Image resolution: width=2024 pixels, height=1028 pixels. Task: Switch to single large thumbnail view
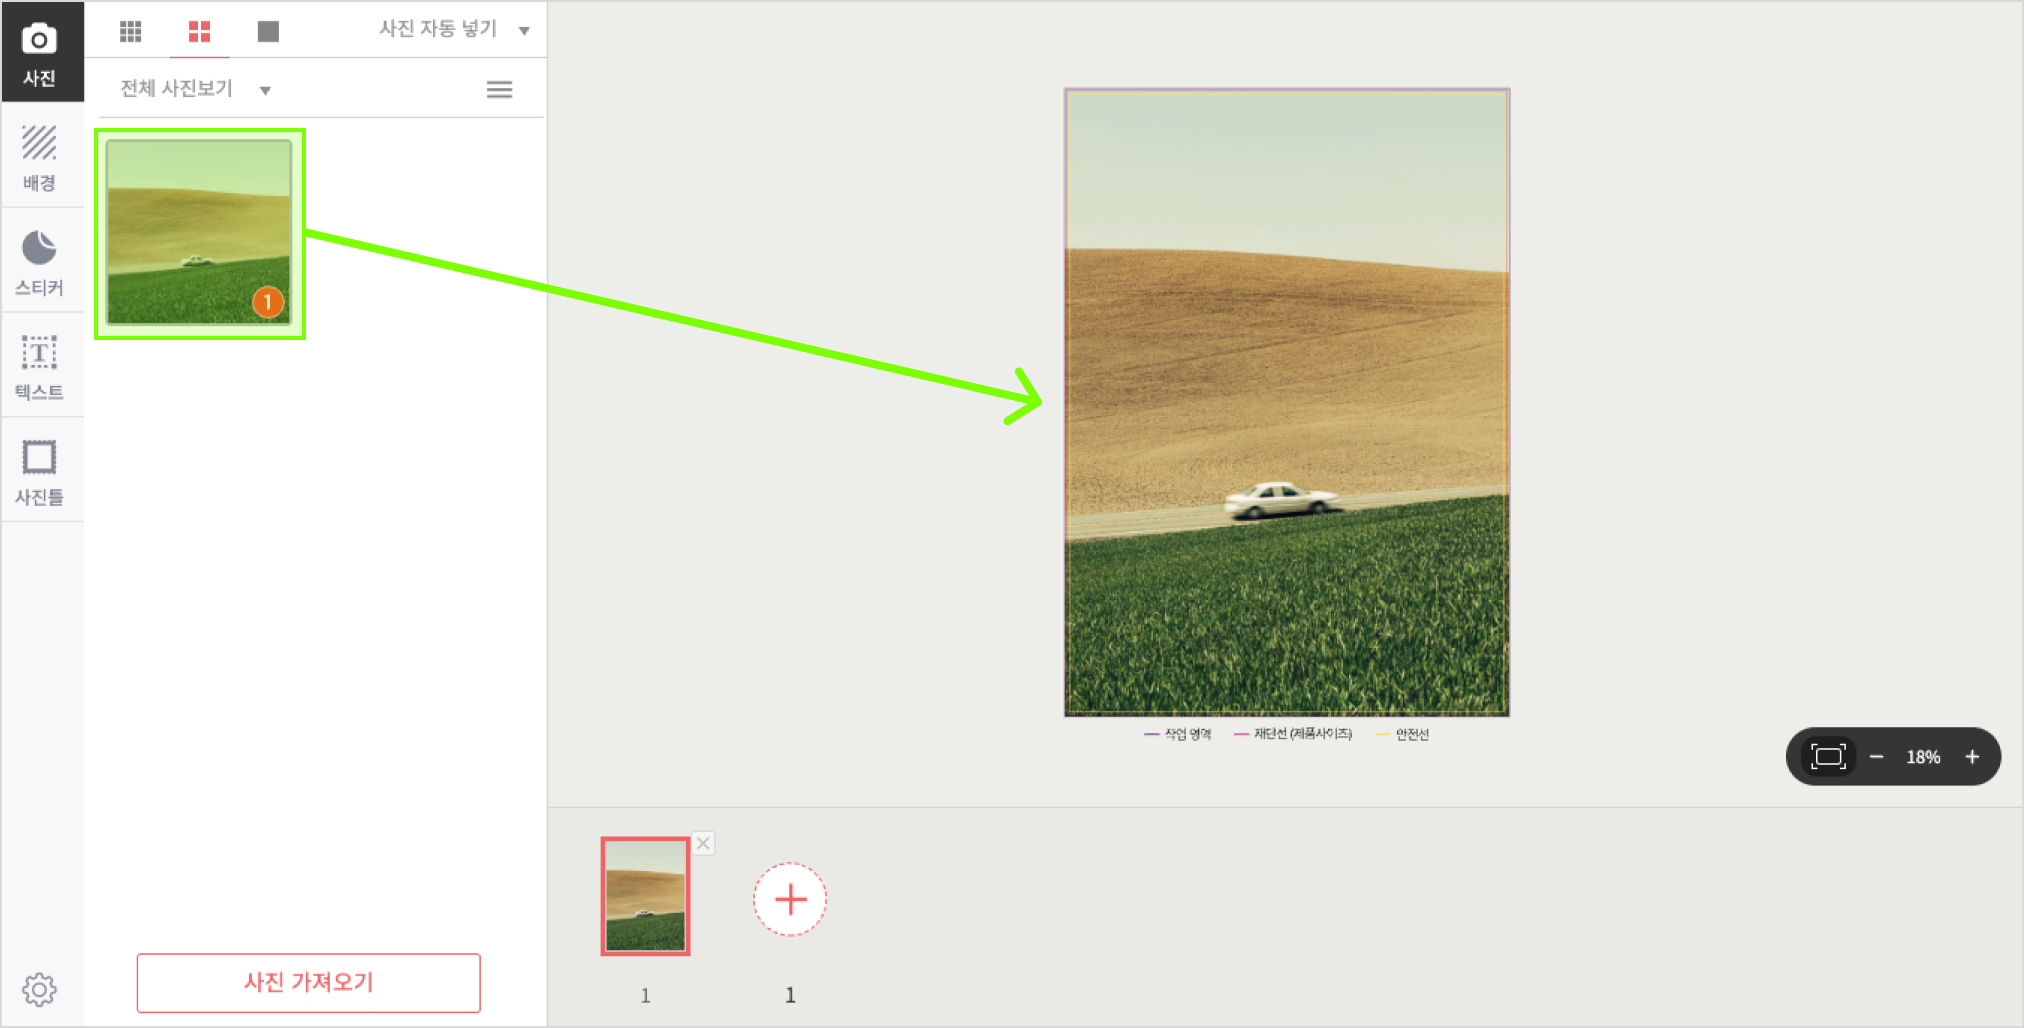[268, 32]
